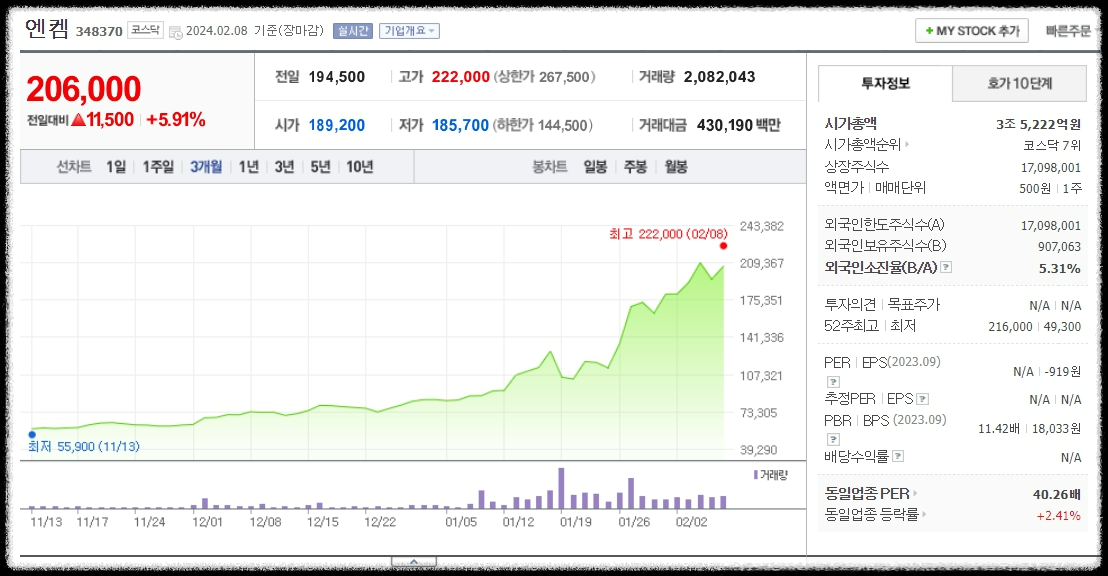Viewport: 1108px width, 576px height.
Task: Click the 동일업종 등락률 link
Action: (871, 515)
